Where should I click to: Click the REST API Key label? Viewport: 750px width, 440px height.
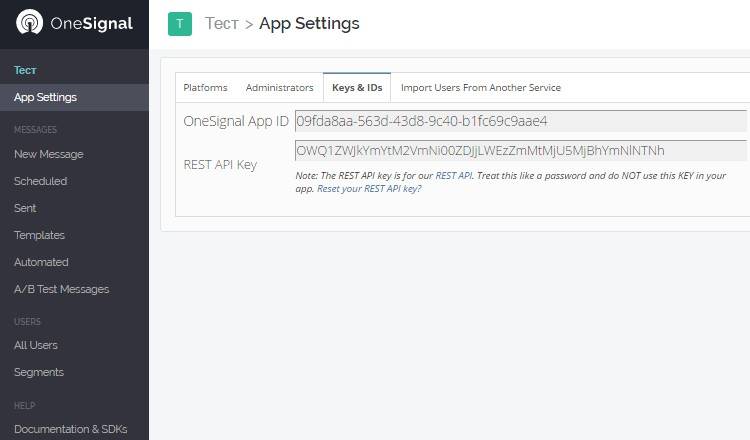(220, 165)
